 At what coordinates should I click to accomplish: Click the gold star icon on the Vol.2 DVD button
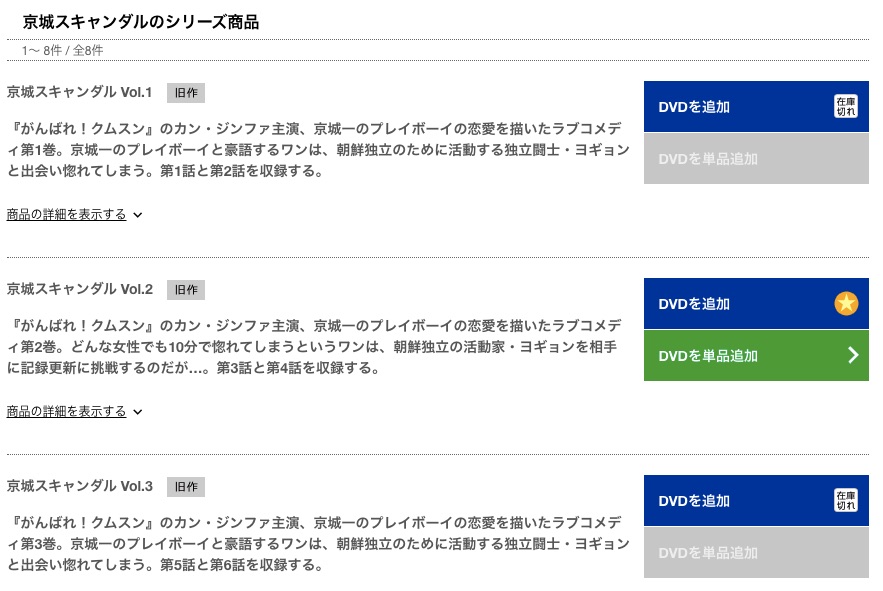click(x=846, y=304)
